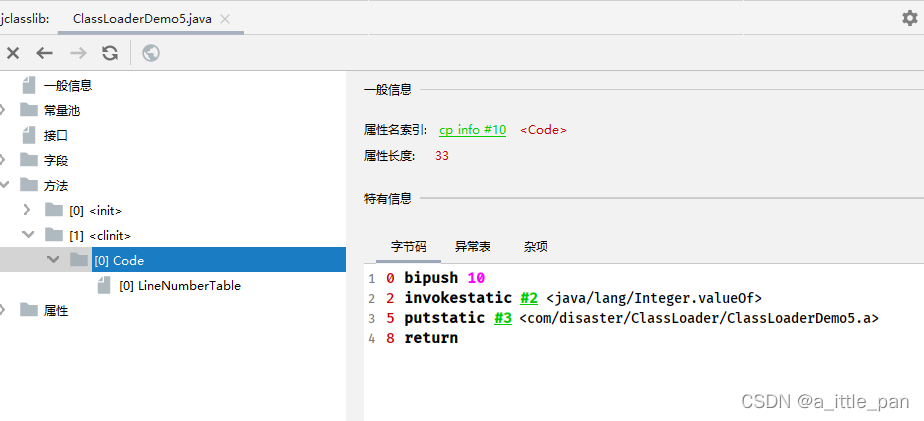This screenshot has height=421, width=924.
Task: Switch to the 异常表 tab
Action: (x=473, y=246)
